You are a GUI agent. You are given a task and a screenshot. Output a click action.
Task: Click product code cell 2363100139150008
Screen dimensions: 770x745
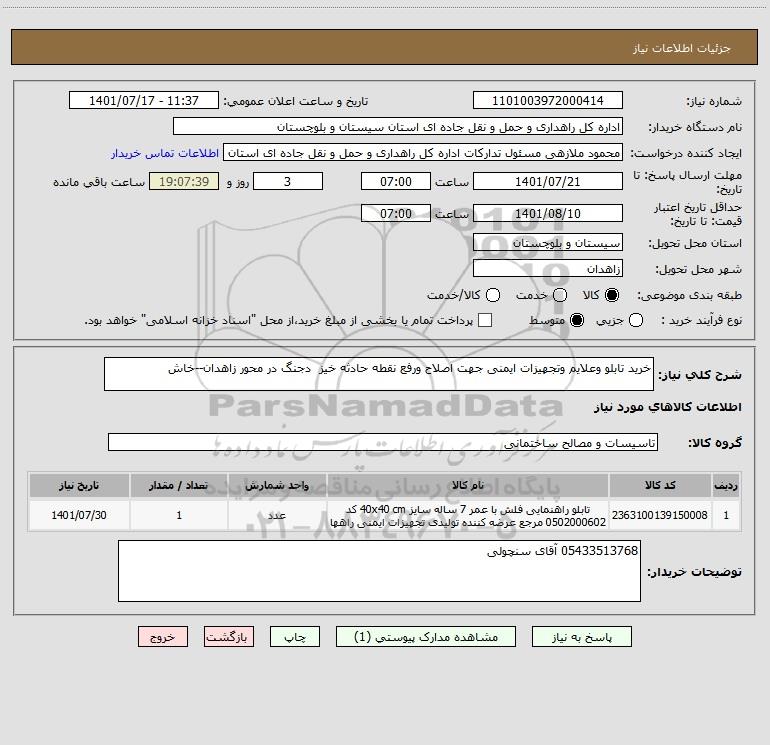(660, 515)
